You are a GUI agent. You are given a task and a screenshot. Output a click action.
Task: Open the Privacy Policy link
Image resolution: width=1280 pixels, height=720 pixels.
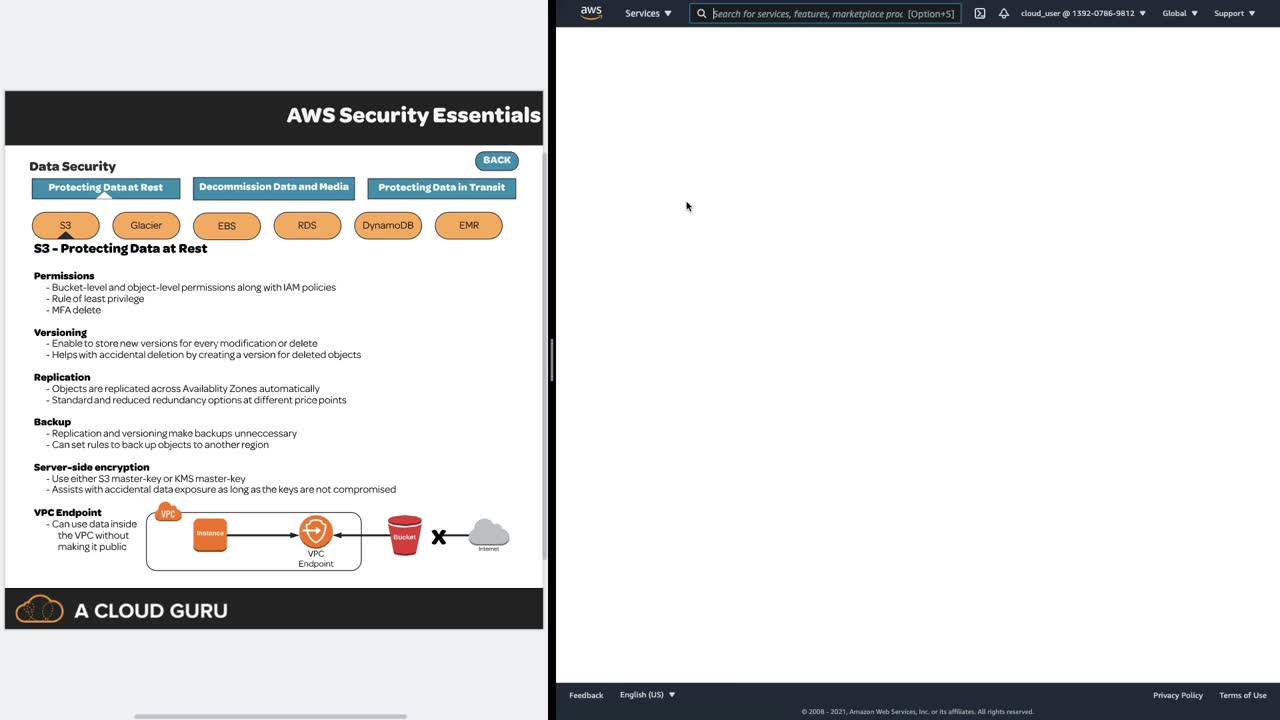pyautogui.click(x=1178, y=695)
